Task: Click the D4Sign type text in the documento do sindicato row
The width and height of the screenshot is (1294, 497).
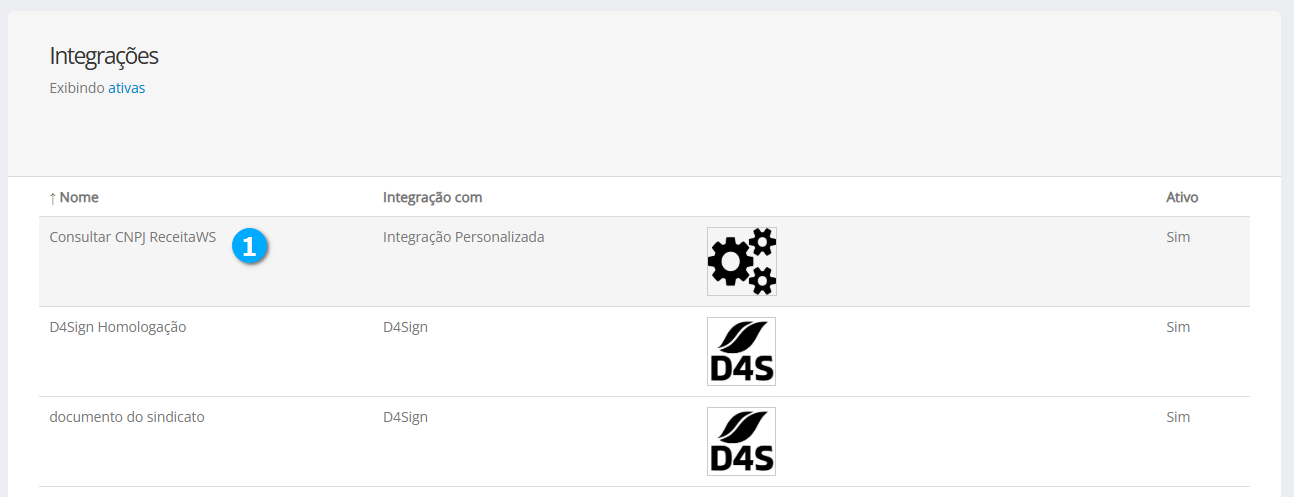Action: [405, 417]
